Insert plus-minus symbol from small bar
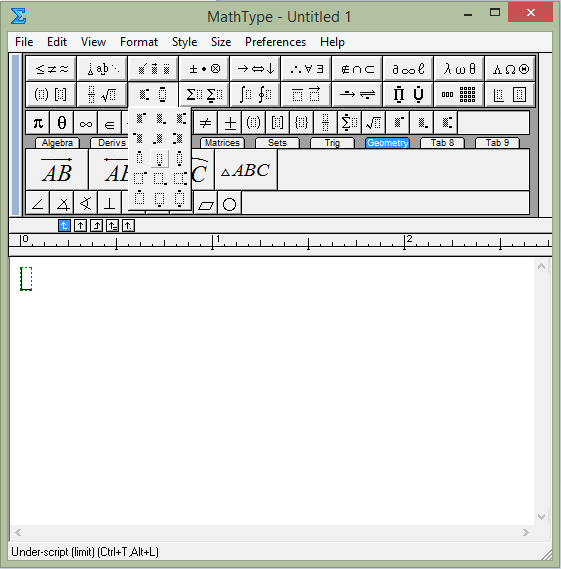 point(230,123)
